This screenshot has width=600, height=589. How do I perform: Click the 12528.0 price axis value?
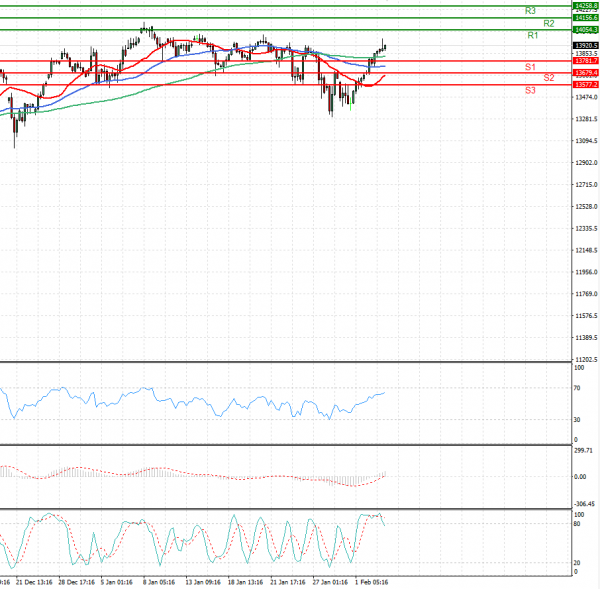point(586,207)
